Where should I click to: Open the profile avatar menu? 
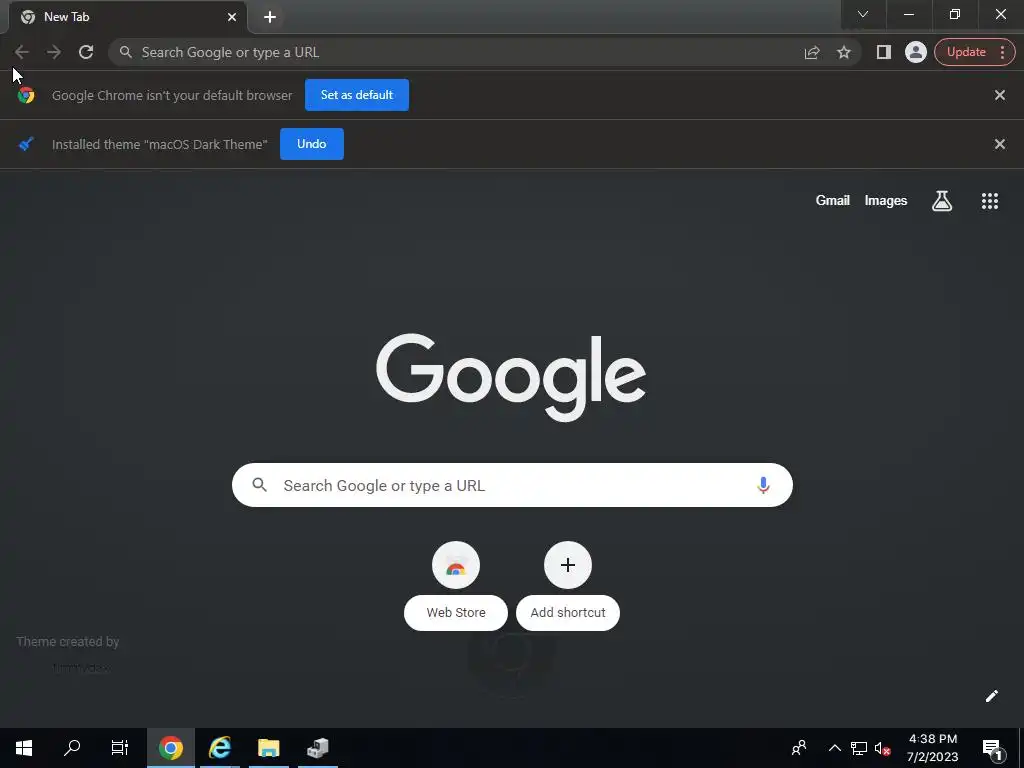(x=916, y=52)
